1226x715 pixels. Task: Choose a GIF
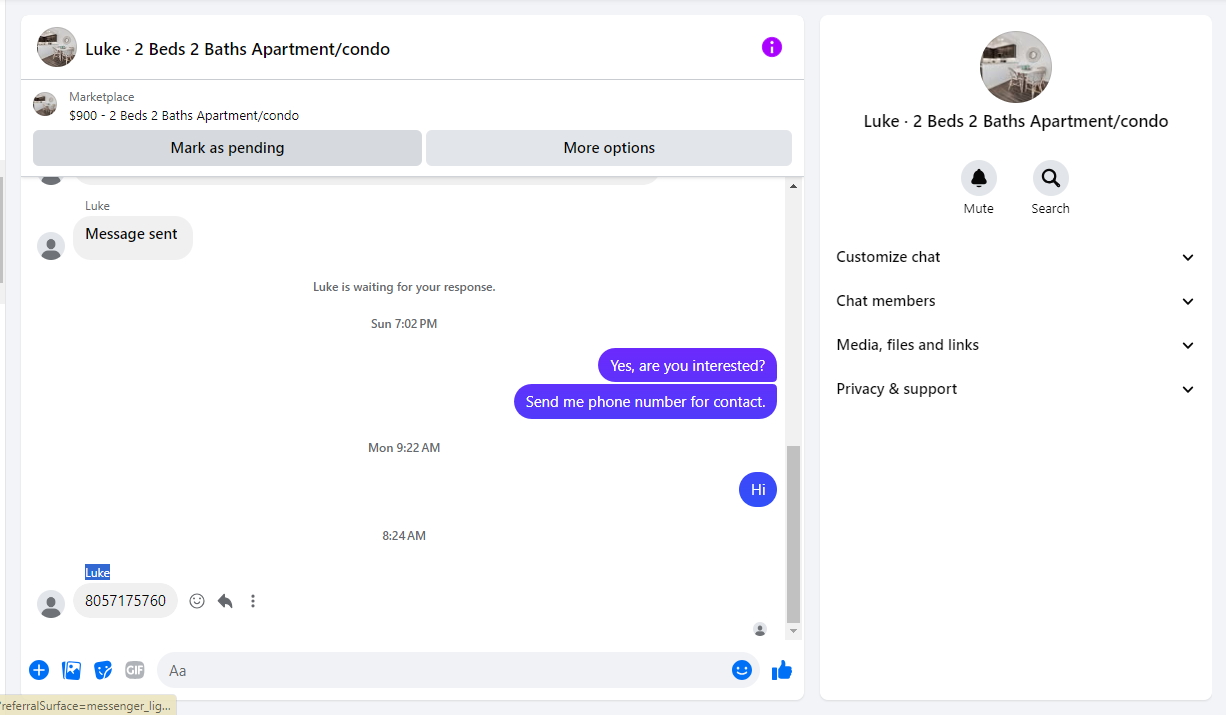coord(135,670)
